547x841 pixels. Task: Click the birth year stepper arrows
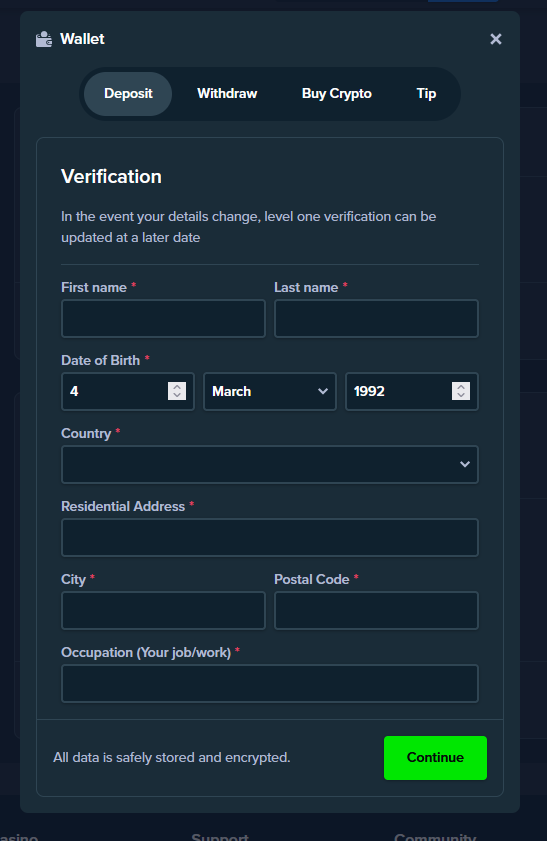461,391
